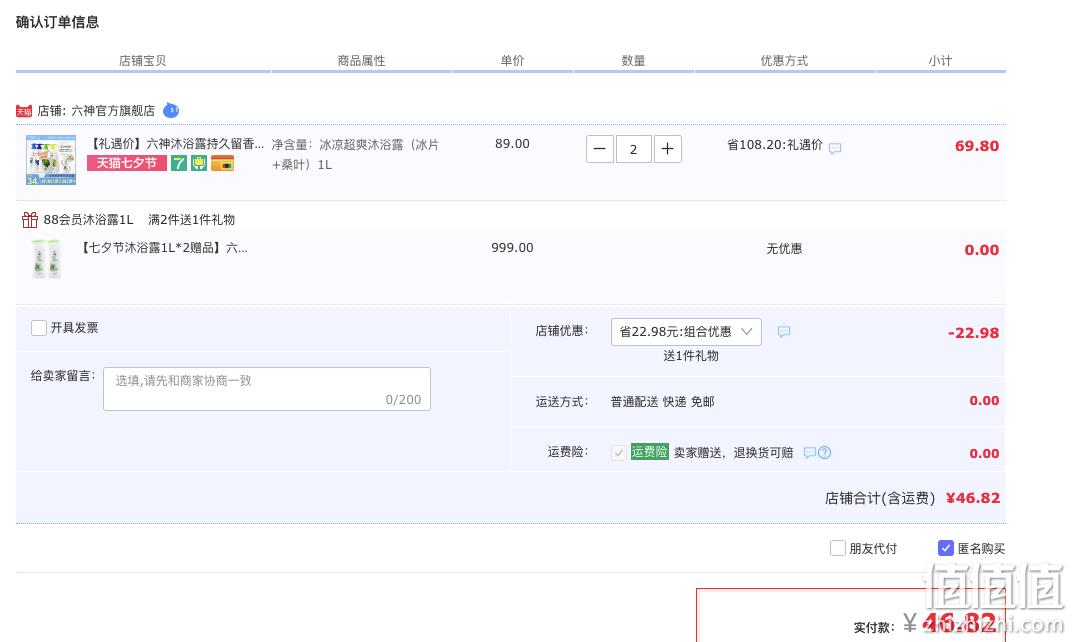
Task: Open the 七夕节 gift product thumbnail
Action: [47, 259]
